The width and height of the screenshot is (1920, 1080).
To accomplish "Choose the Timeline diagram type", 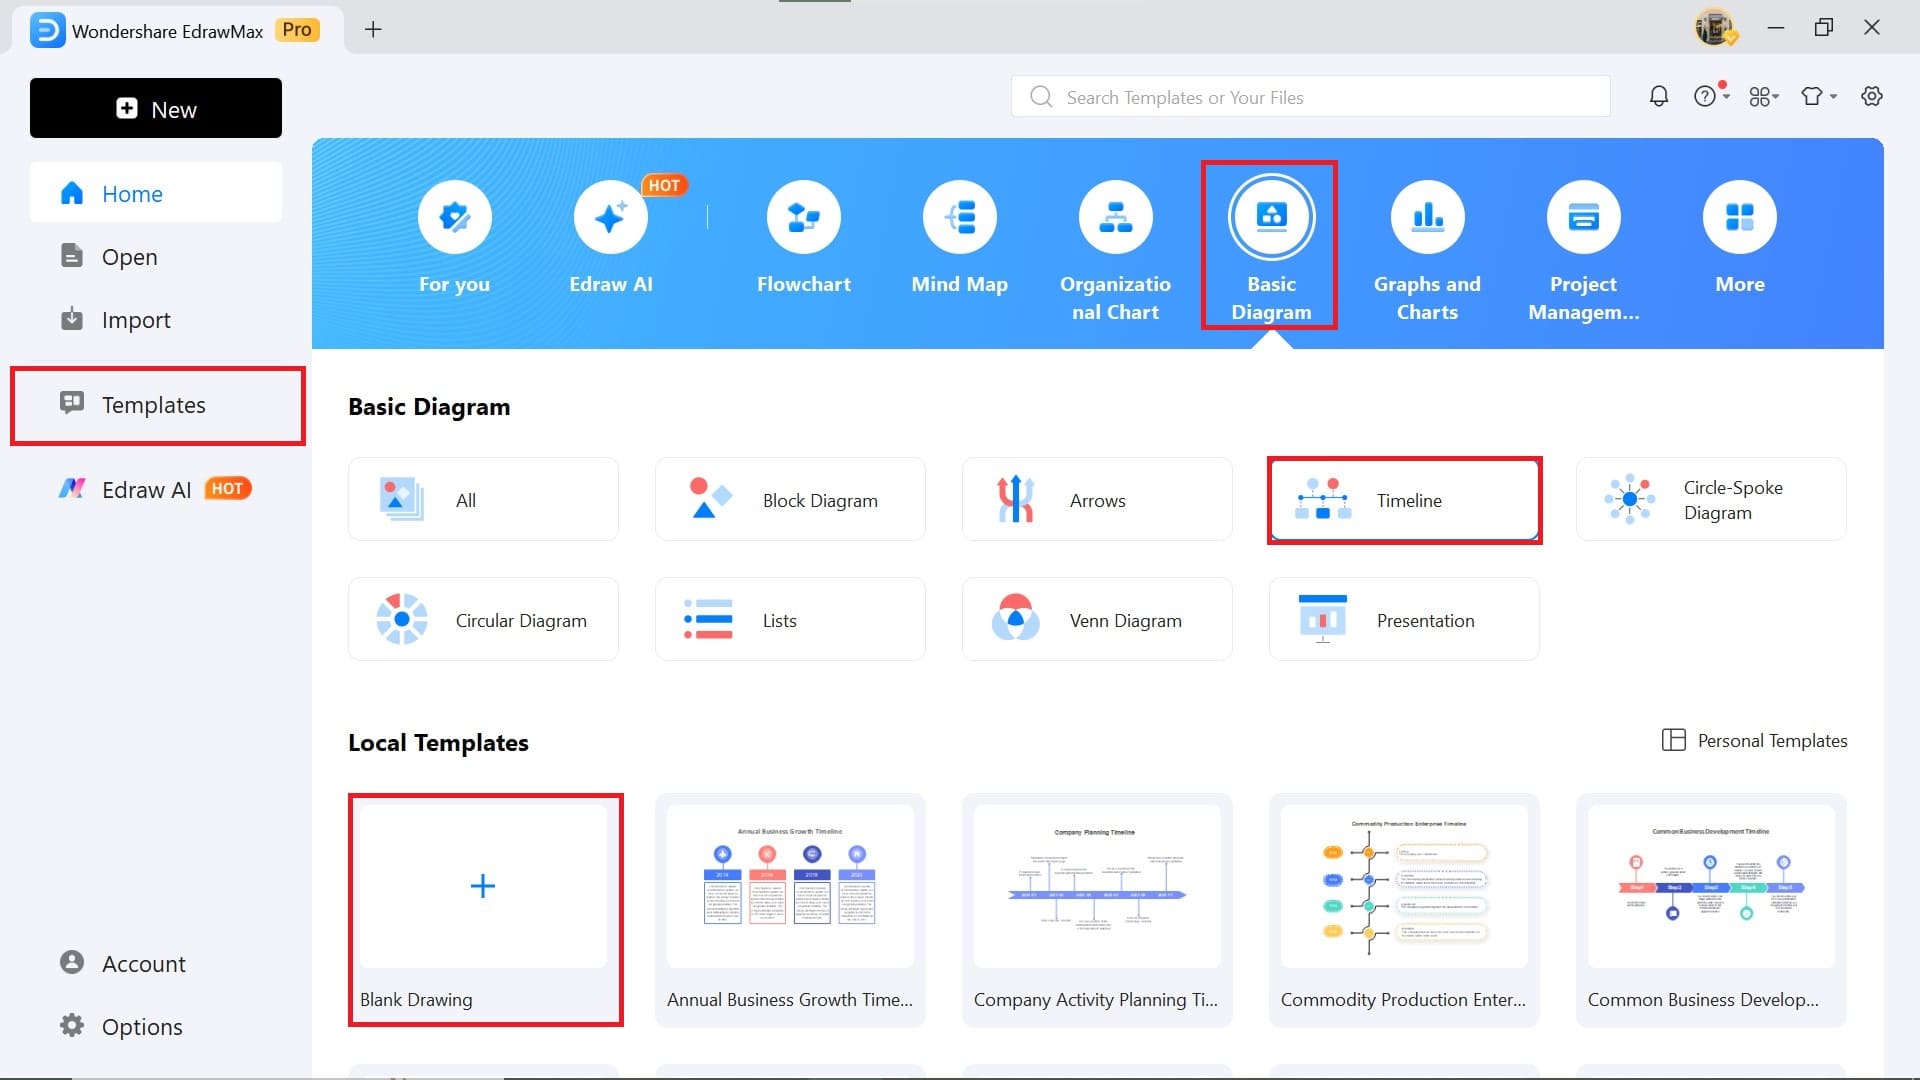I will 1404,500.
